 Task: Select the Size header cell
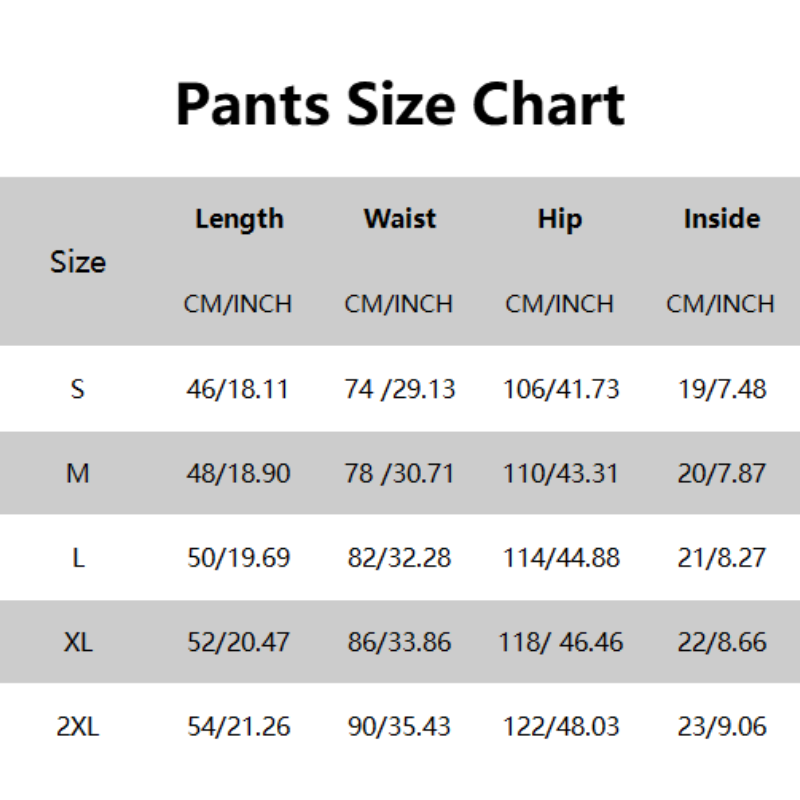click(x=78, y=262)
